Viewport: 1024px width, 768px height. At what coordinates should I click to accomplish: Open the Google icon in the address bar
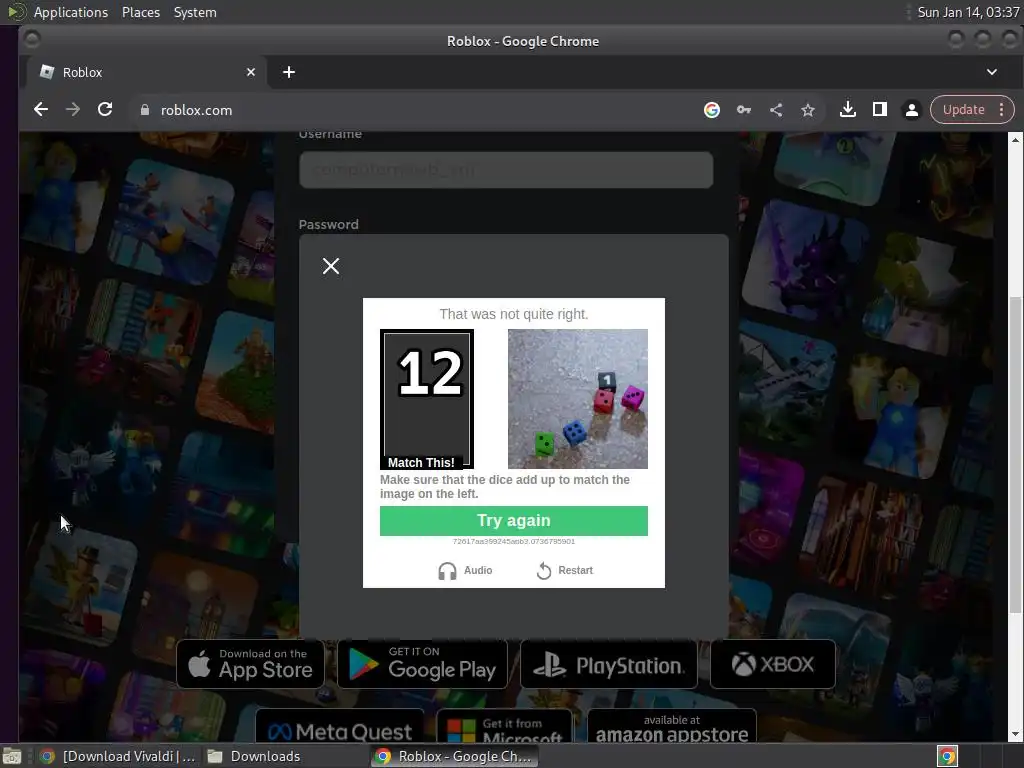click(712, 110)
